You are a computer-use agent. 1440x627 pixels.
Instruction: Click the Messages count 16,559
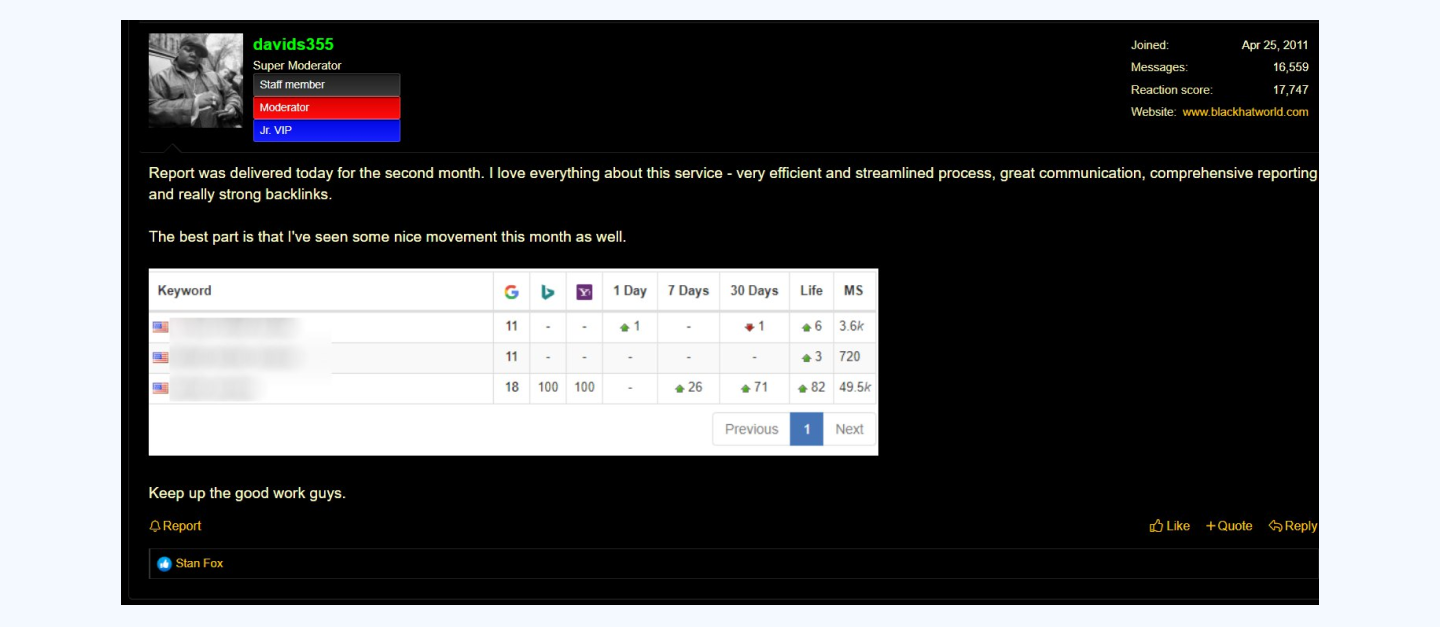point(1290,67)
